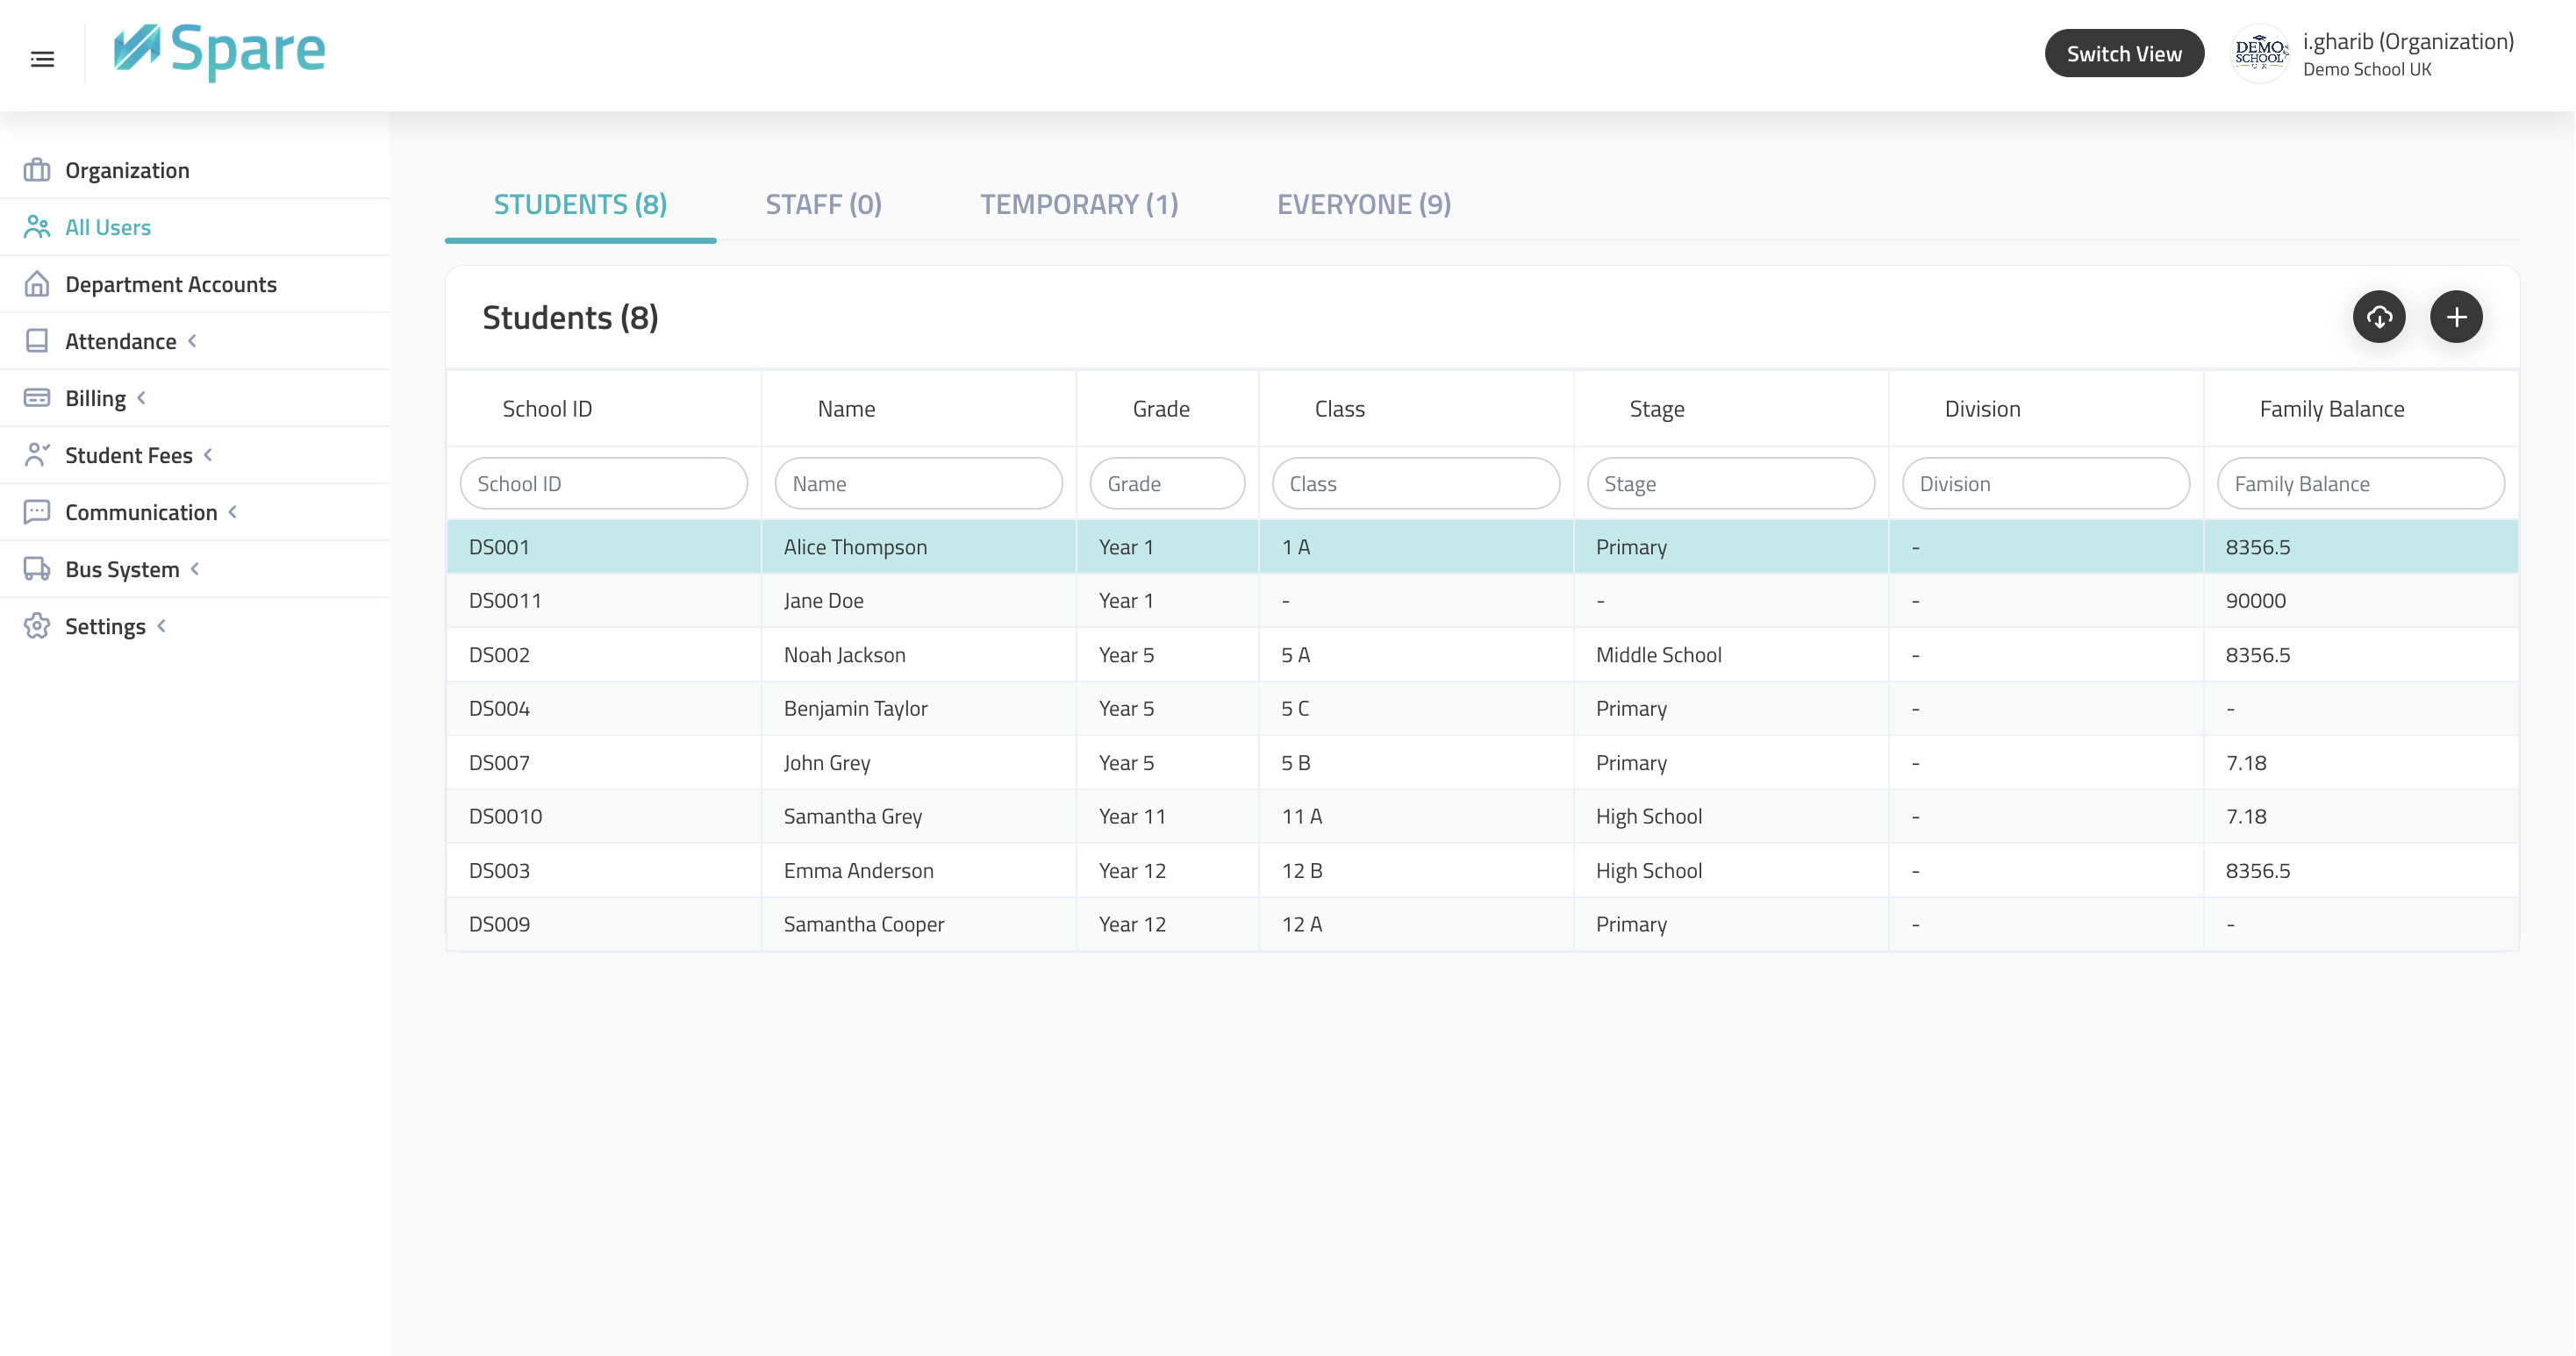Screen dimensions: 2576x1356
Task: Click the Department Accounts home icon
Action: click(37, 284)
